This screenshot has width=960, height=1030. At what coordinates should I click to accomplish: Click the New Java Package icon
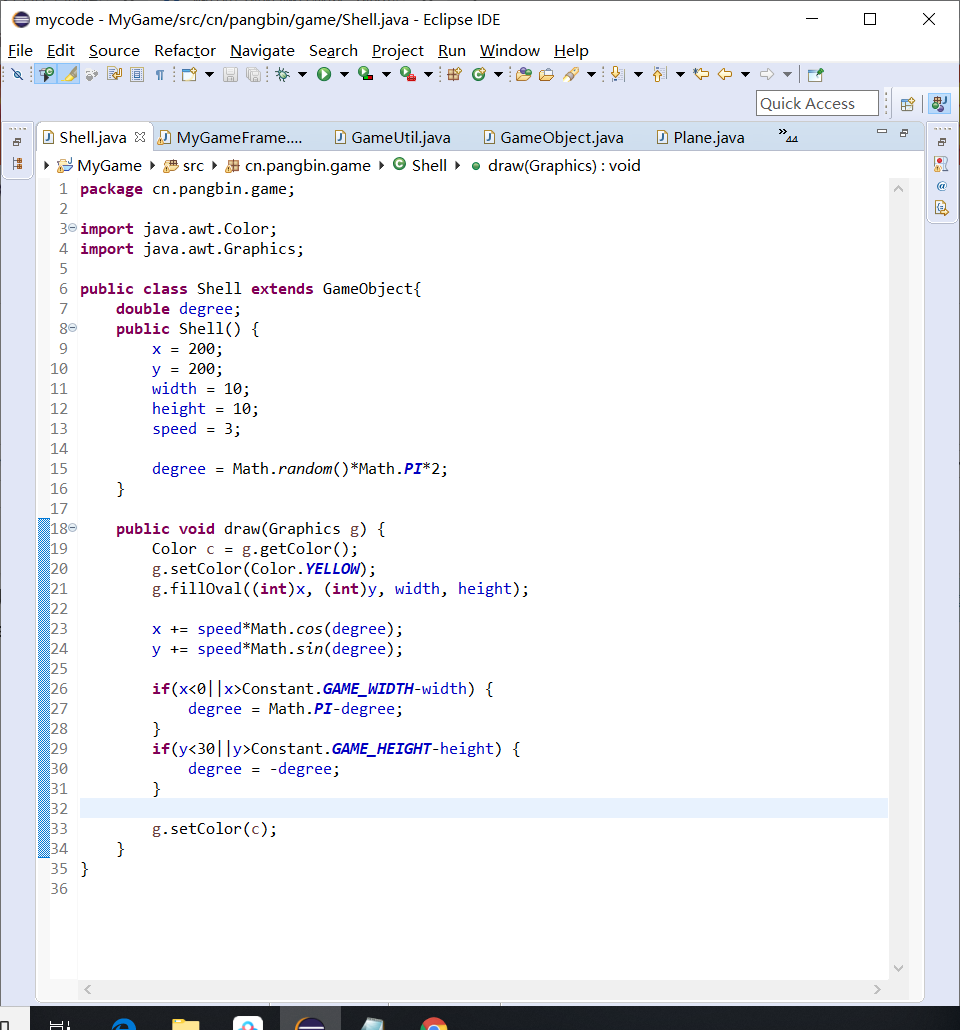(x=454, y=74)
